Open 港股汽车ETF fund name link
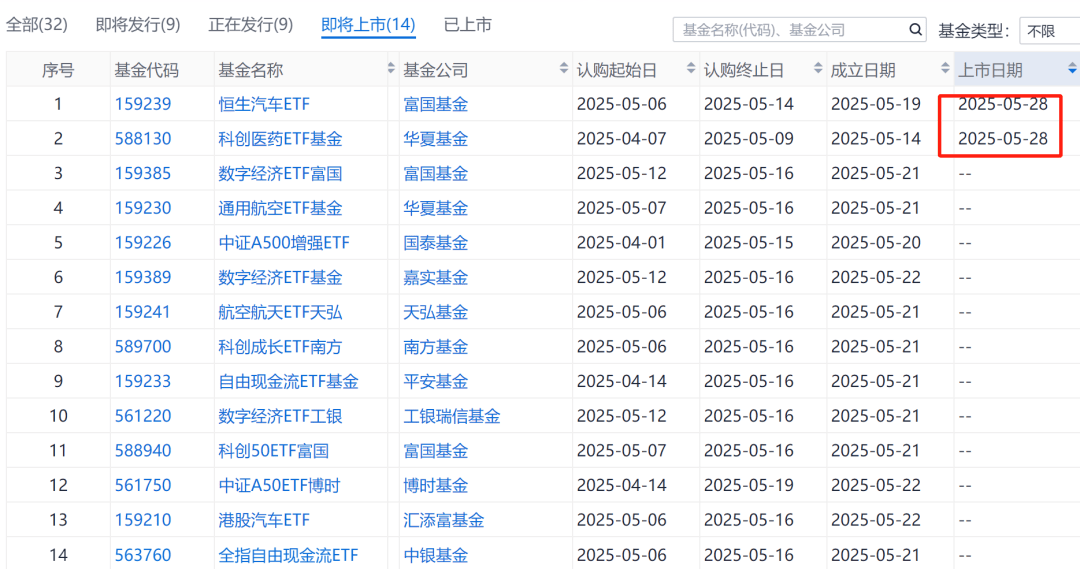 (264, 520)
